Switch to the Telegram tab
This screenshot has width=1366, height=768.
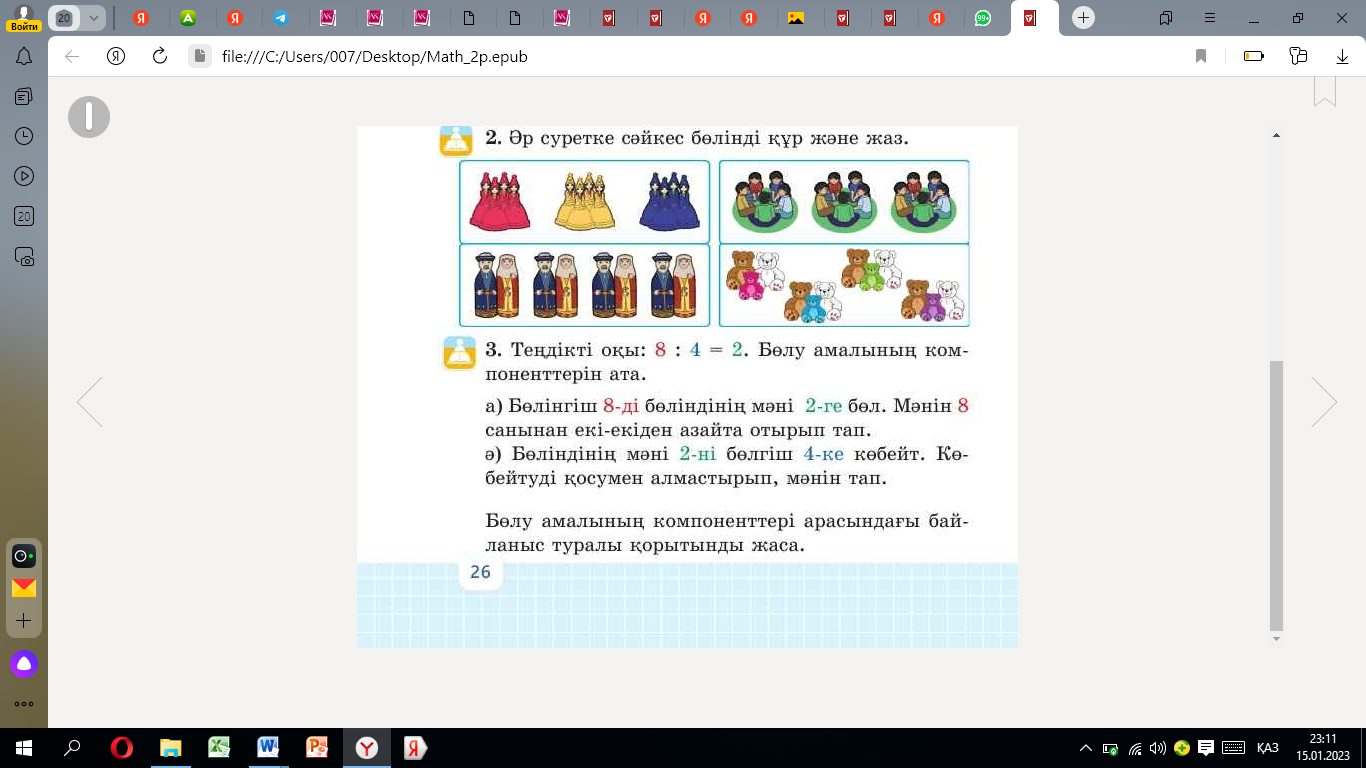pyautogui.click(x=281, y=18)
